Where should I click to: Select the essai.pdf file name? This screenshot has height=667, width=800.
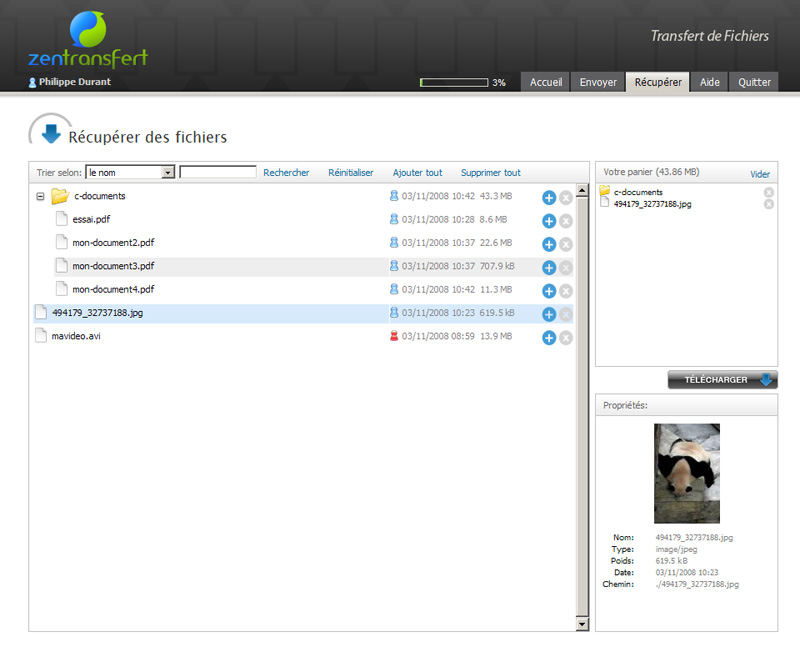point(91,219)
